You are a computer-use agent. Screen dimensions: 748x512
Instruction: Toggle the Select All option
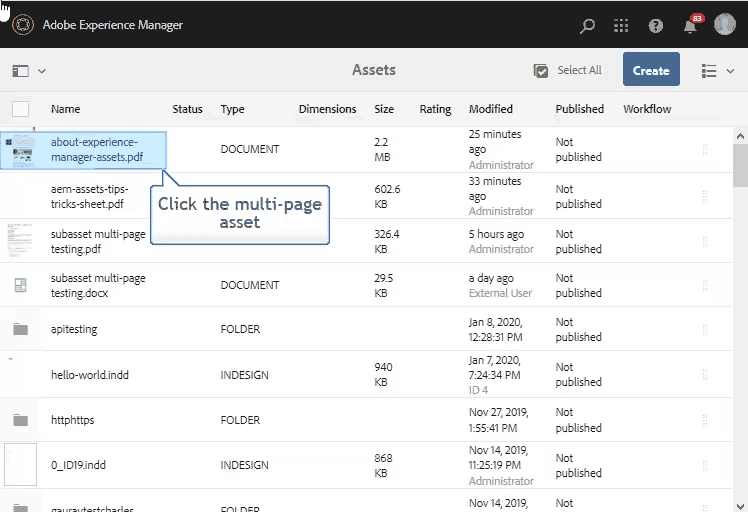tap(568, 71)
